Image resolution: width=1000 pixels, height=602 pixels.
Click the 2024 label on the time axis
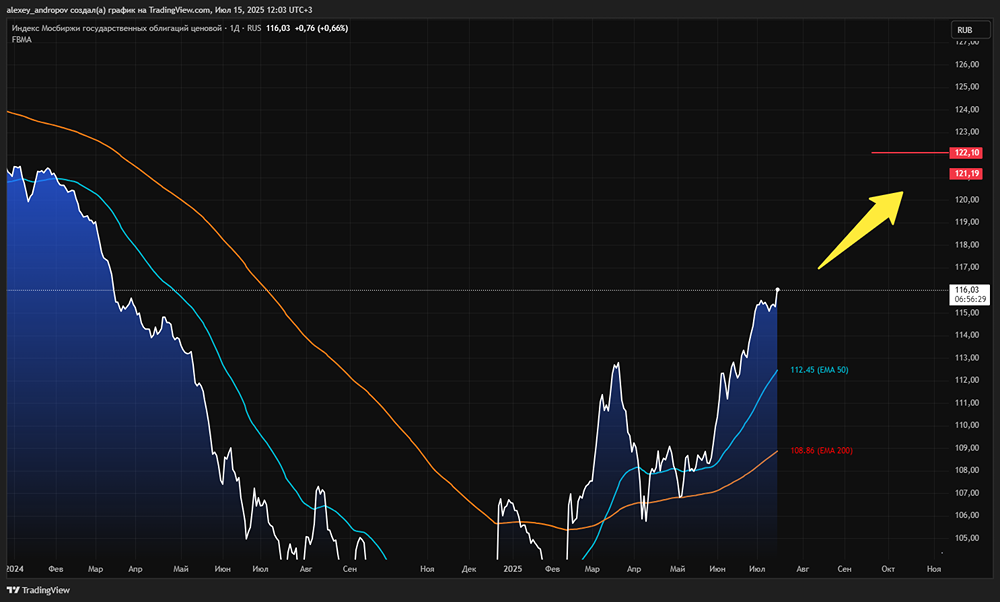(x=15, y=569)
